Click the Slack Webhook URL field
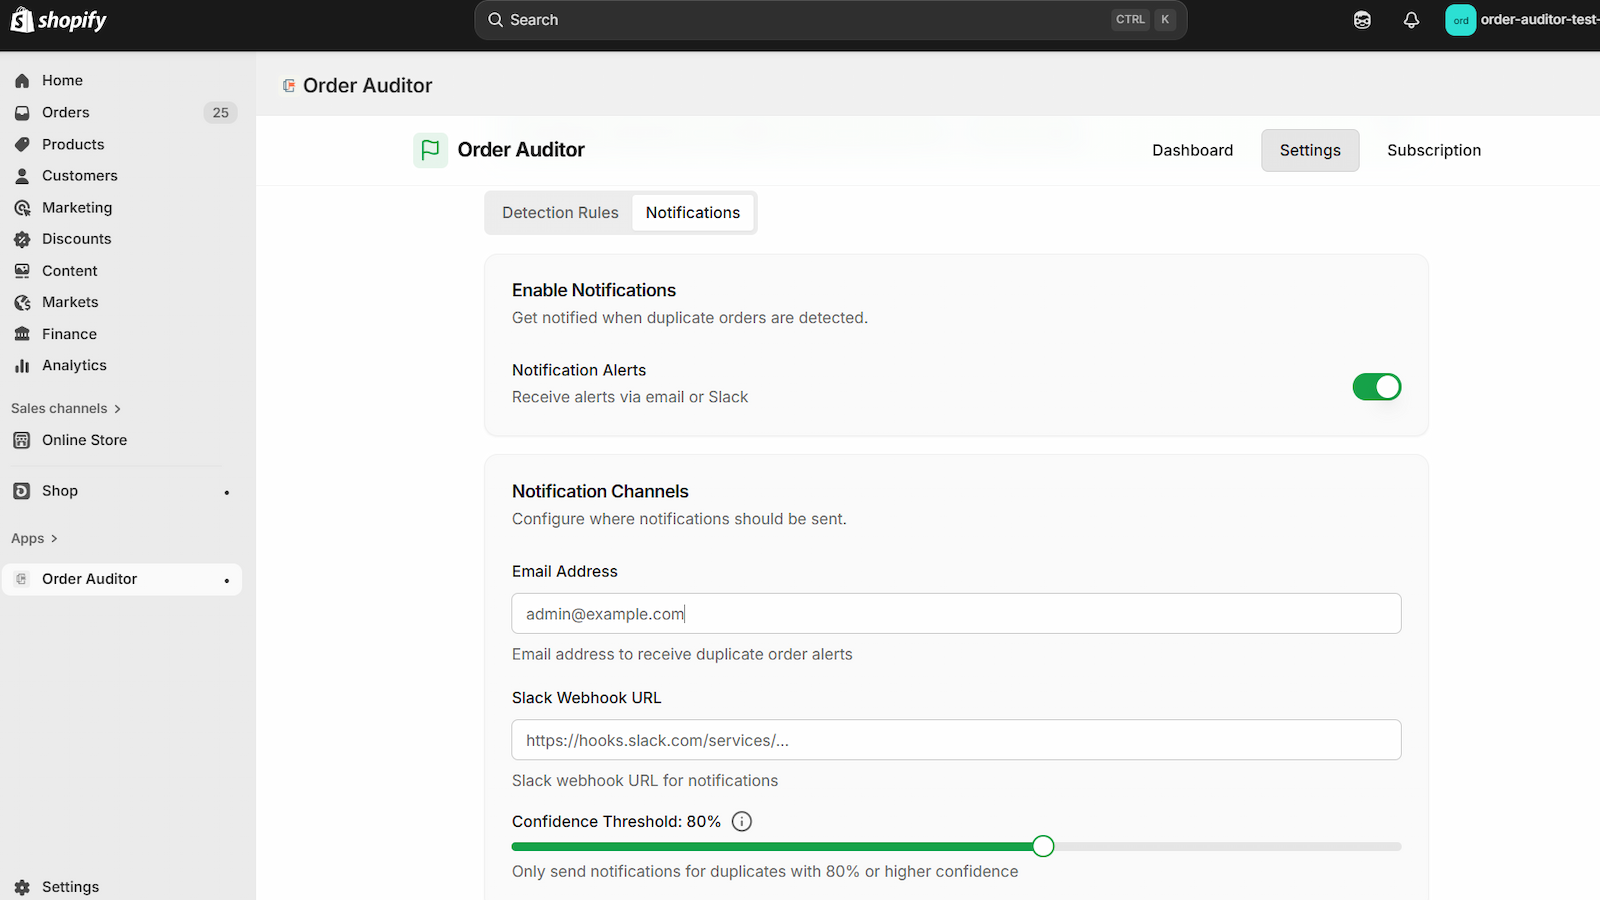 pyautogui.click(x=956, y=741)
